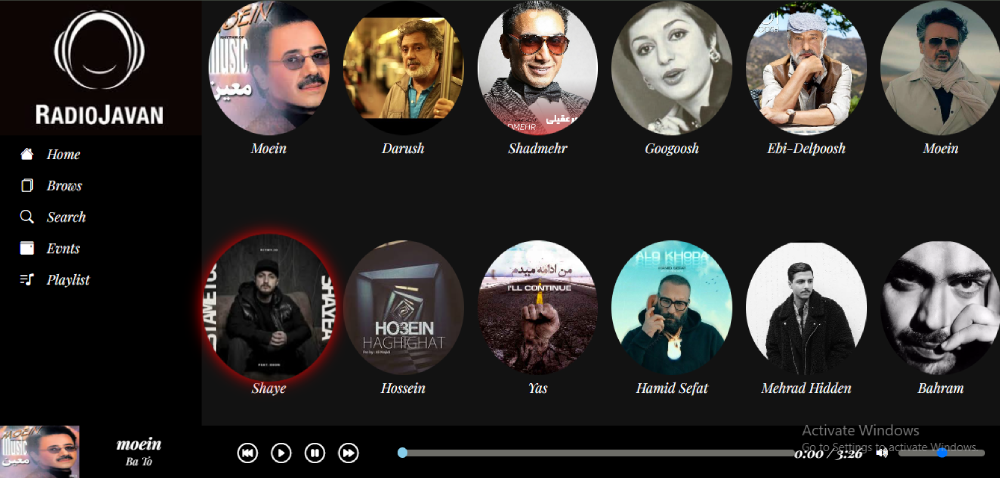Mute audio with the speaker icon

[x=882, y=453]
